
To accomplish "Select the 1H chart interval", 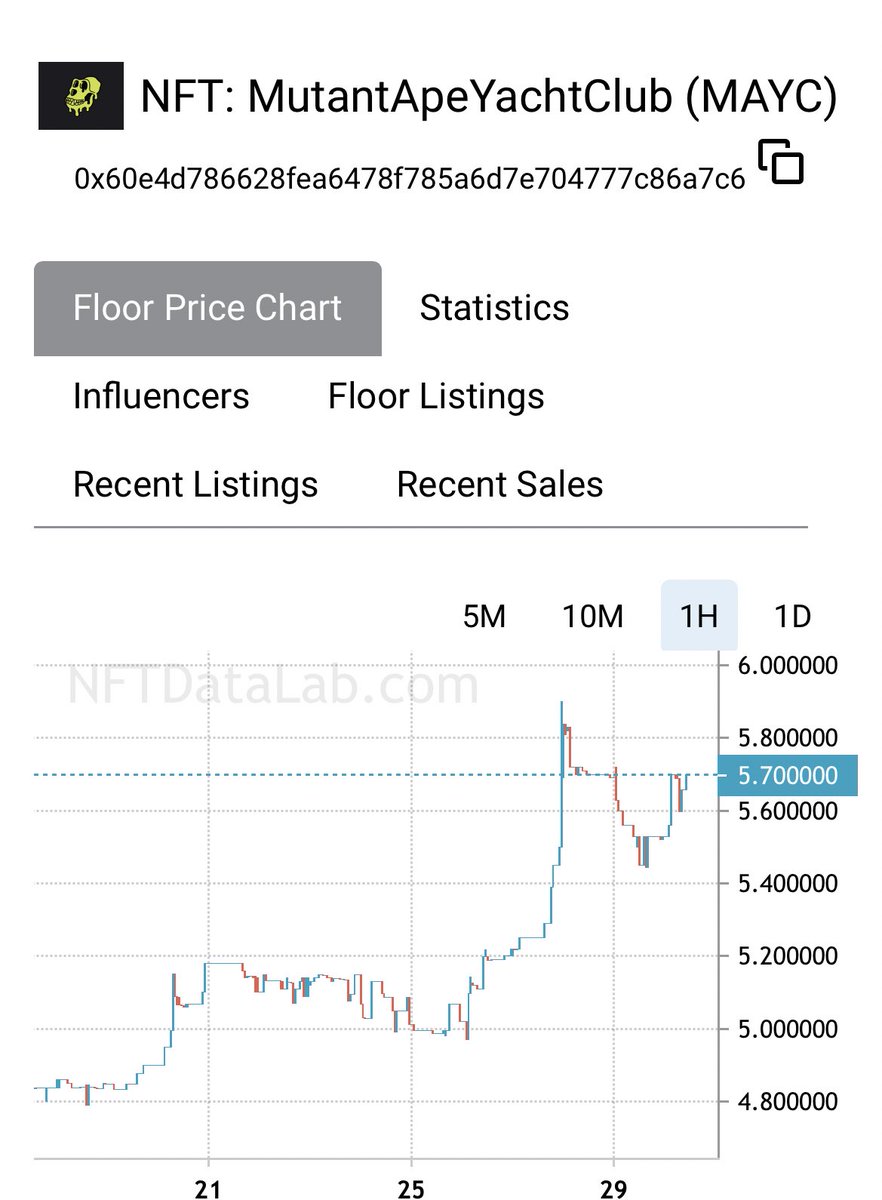I will 699,616.
